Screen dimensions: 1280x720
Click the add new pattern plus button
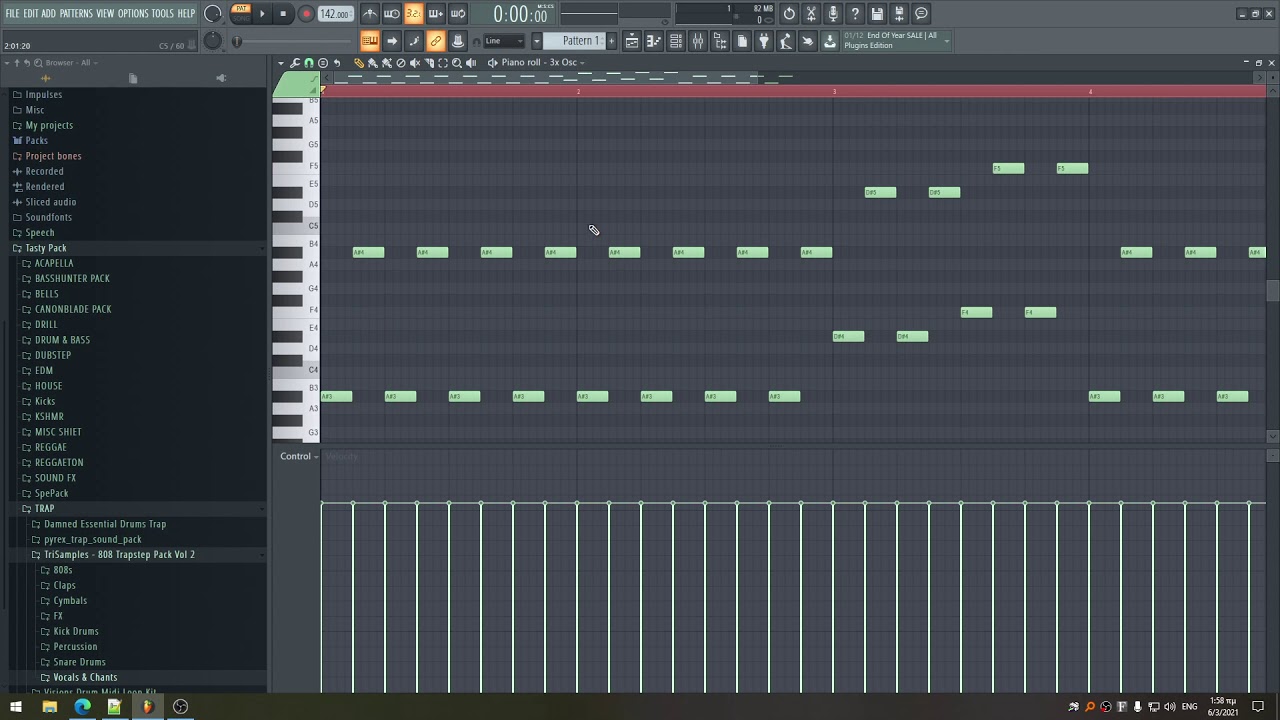(x=612, y=41)
